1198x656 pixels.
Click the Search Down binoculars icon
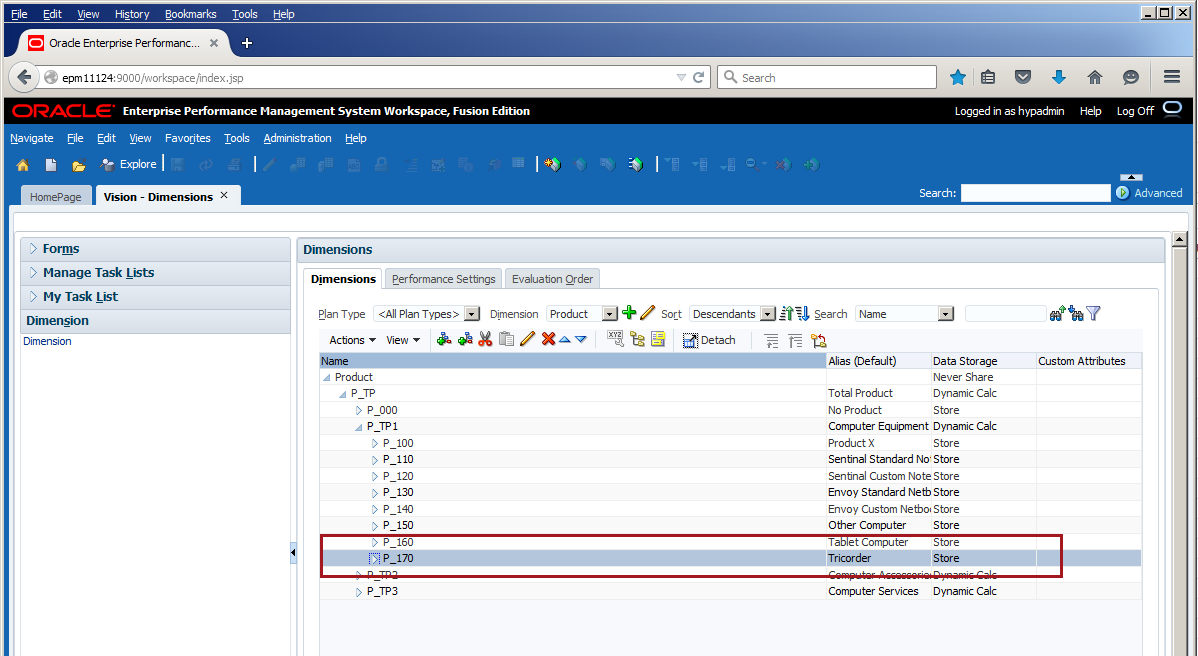click(1077, 313)
